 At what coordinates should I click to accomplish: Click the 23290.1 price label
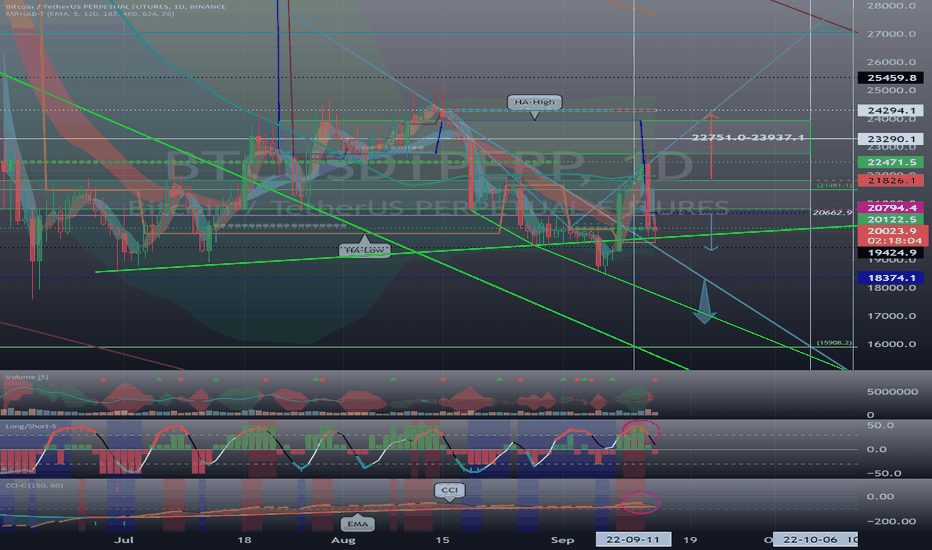pyautogui.click(x=890, y=139)
